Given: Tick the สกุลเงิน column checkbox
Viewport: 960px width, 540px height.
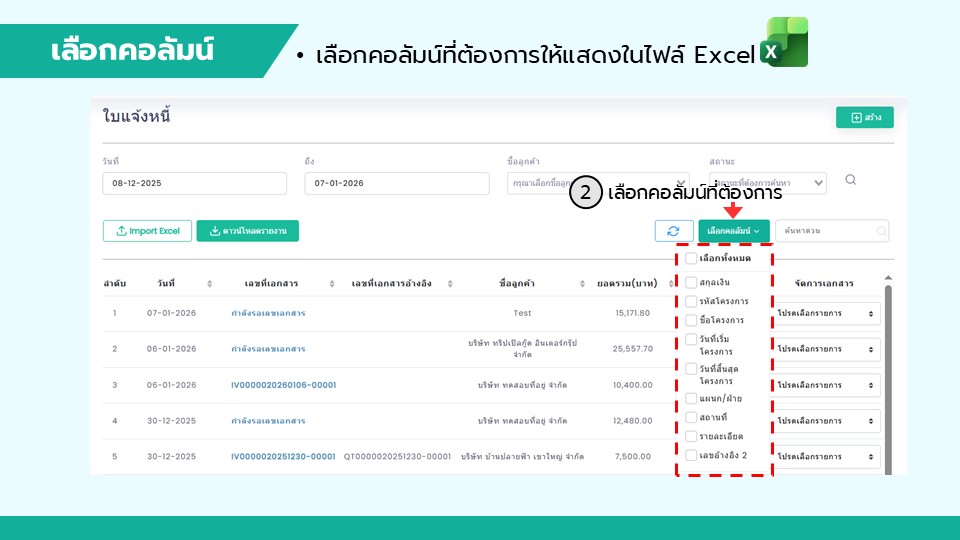Looking at the screenshot, I should coord(691,282).
